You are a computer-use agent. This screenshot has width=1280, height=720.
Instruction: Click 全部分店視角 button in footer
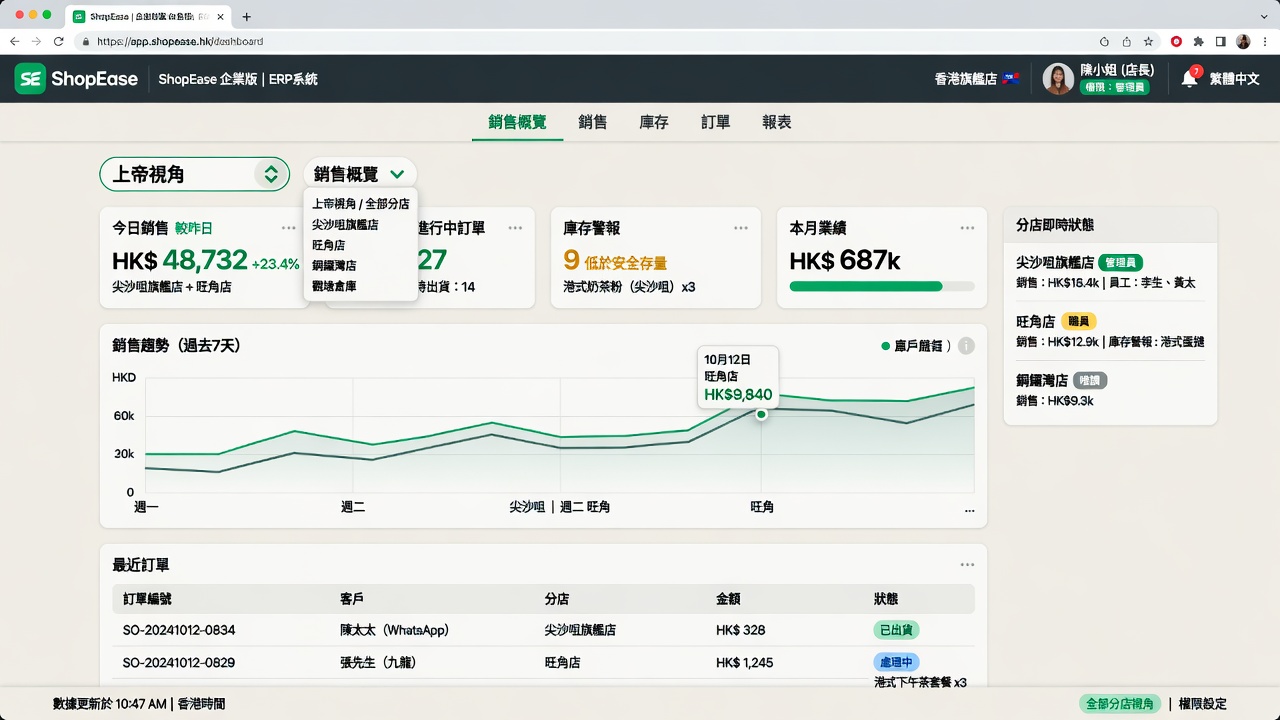(x=1120, y=704)
